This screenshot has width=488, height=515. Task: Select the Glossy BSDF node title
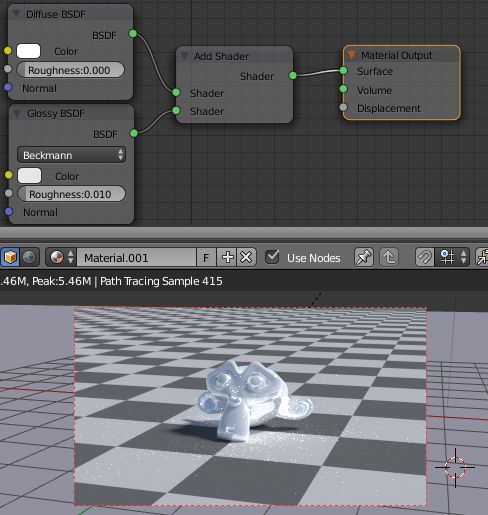click(56, 113)
